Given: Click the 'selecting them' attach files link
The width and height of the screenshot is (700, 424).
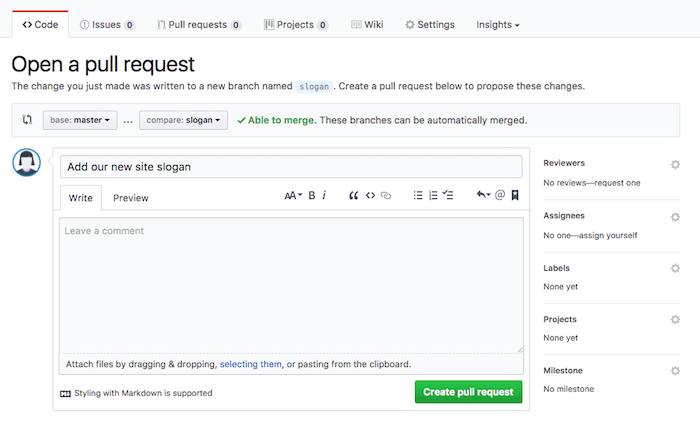Looking at the screenshot, I should click(250, 364).
